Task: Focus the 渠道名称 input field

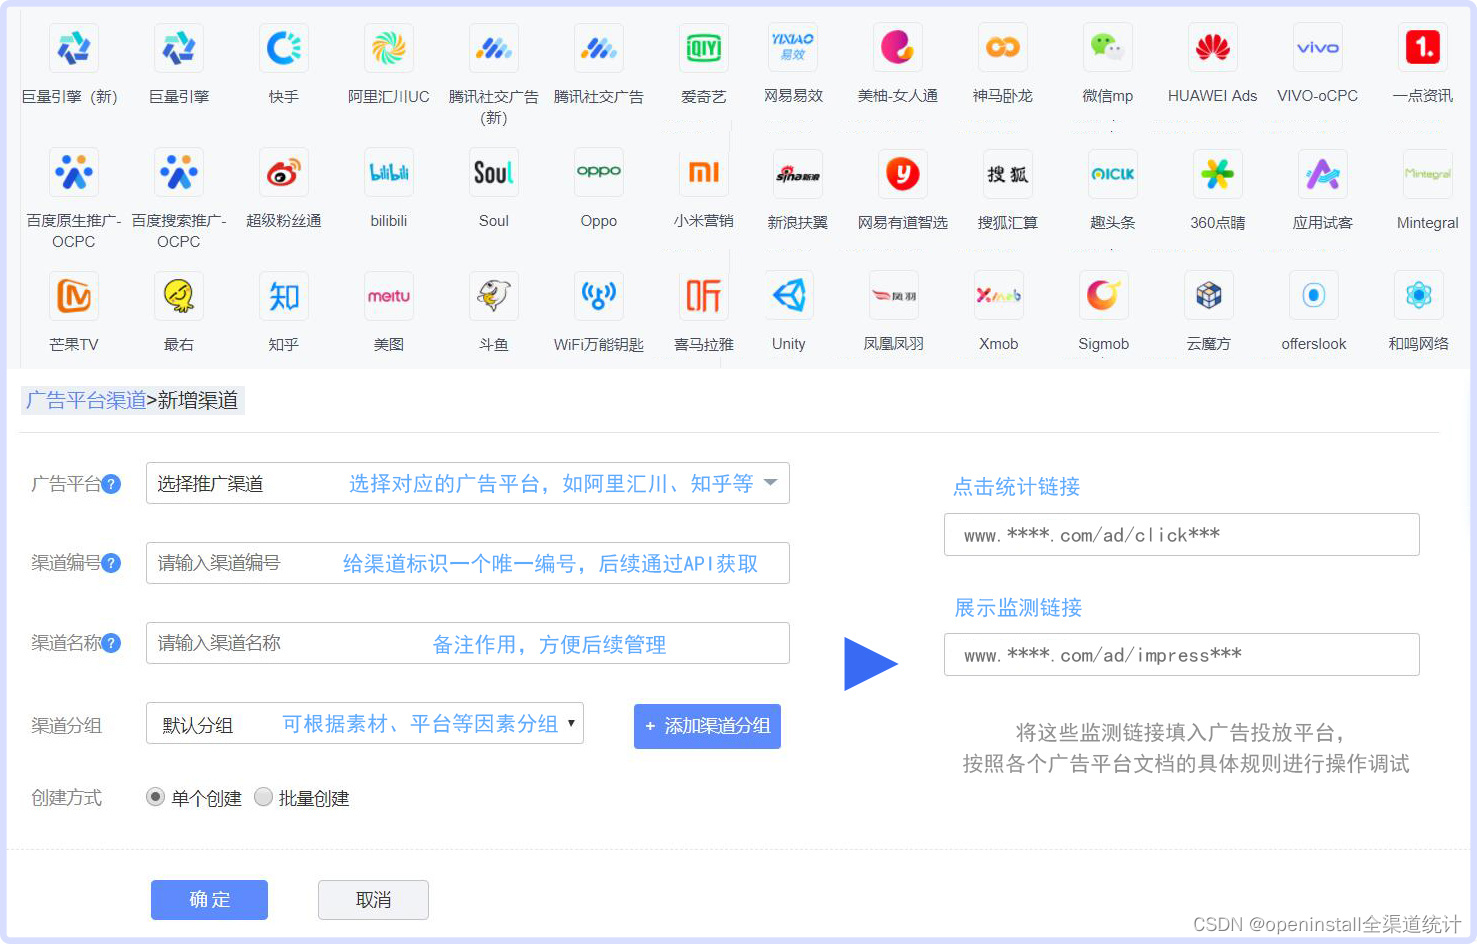Action: (x=468, y=643)
